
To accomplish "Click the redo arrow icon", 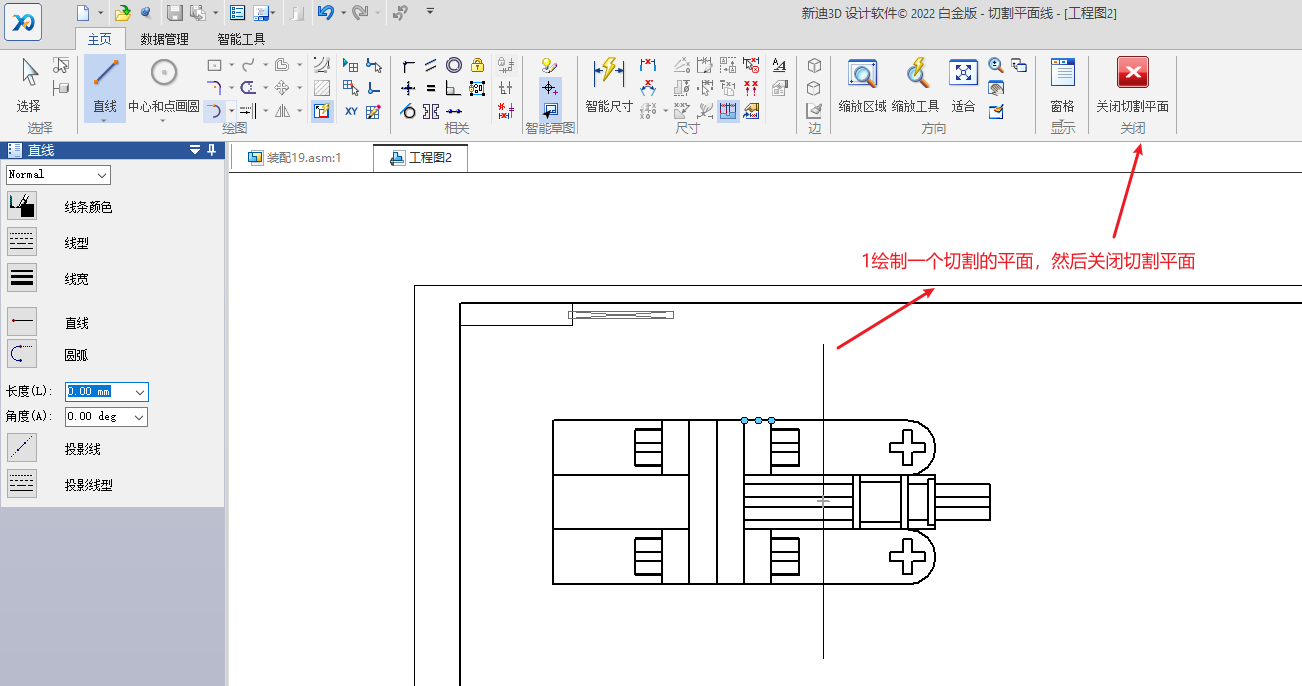I will tap(360, 12).
